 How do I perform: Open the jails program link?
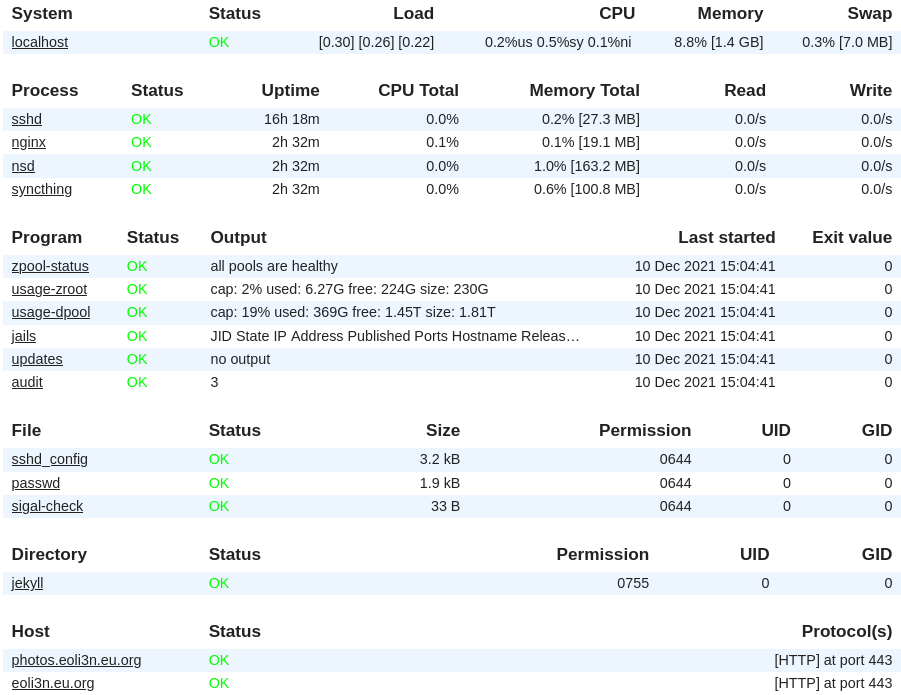click(x=24, y=336)
